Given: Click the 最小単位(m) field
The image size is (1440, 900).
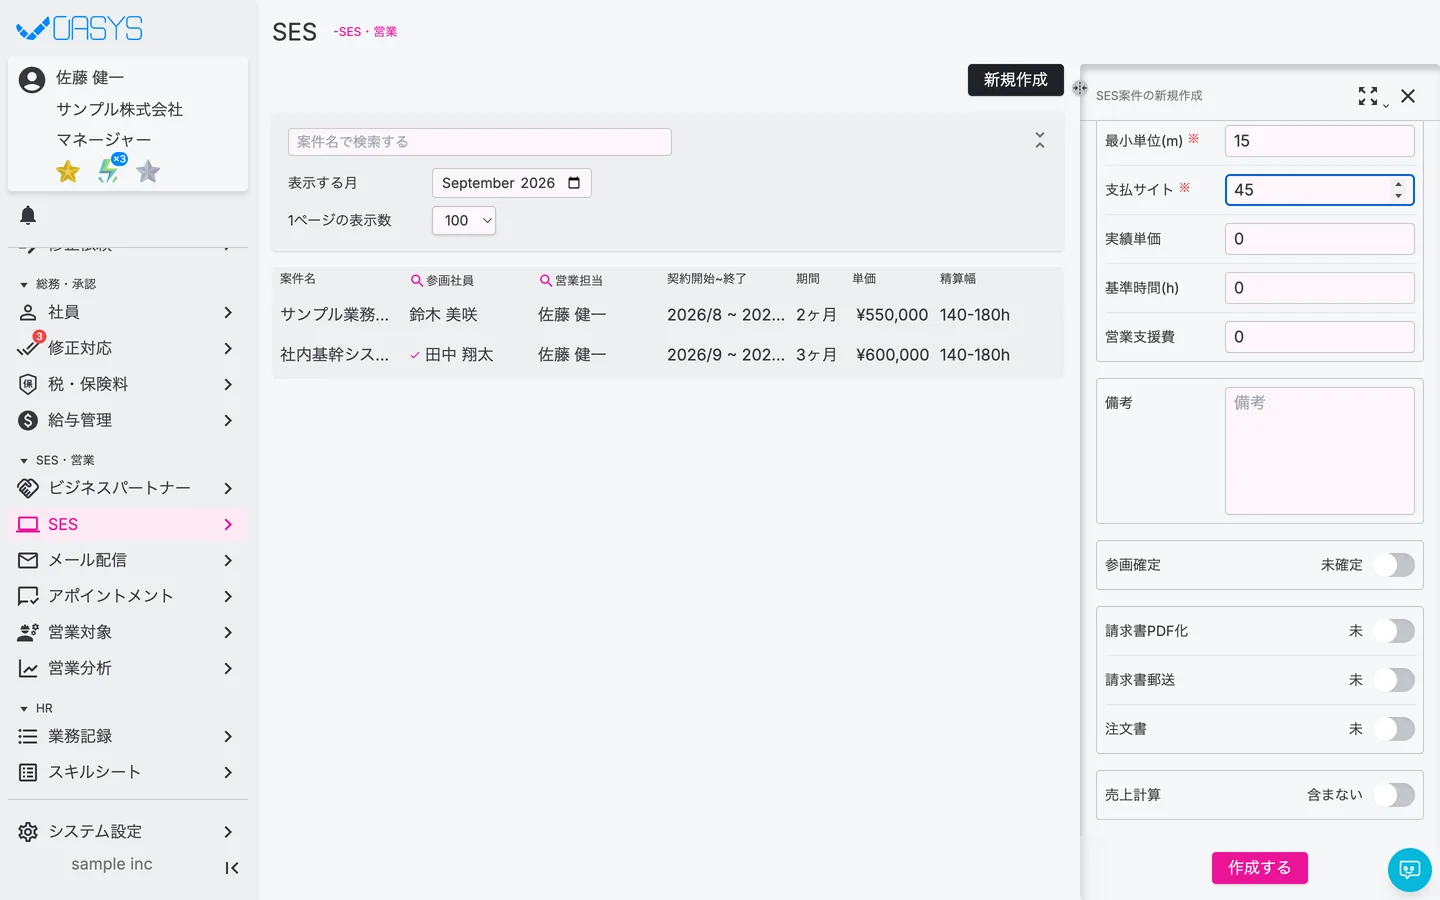Looking at the screenshot, I should [1320, 141].
